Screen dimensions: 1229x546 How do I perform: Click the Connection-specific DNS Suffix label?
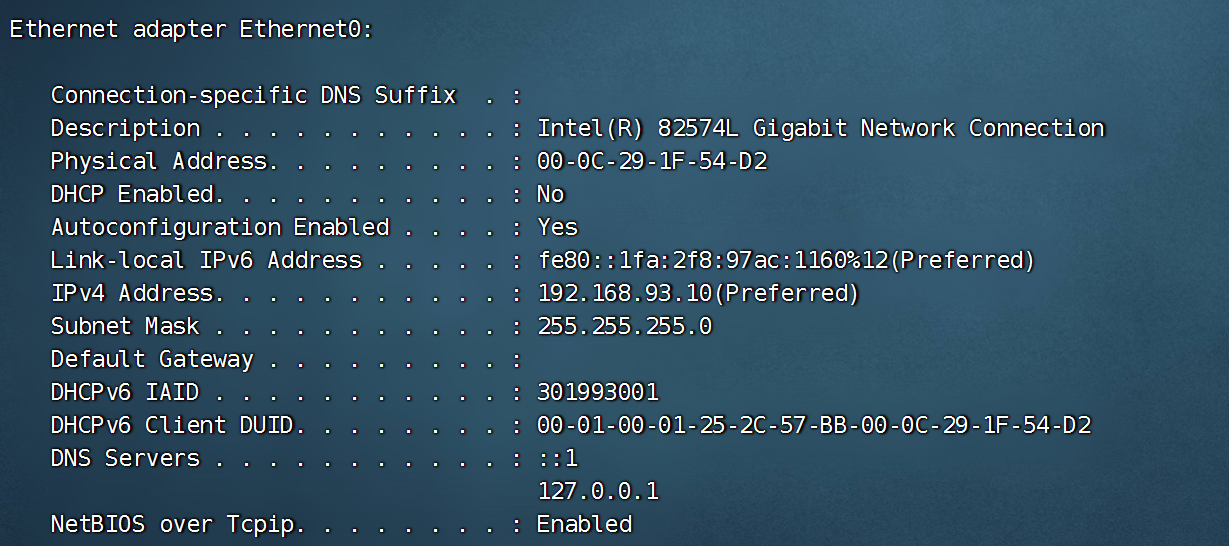[253, 95]
